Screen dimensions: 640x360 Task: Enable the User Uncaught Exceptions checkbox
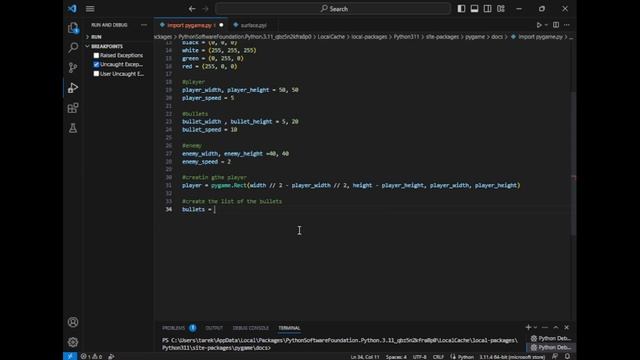point(96,74)
